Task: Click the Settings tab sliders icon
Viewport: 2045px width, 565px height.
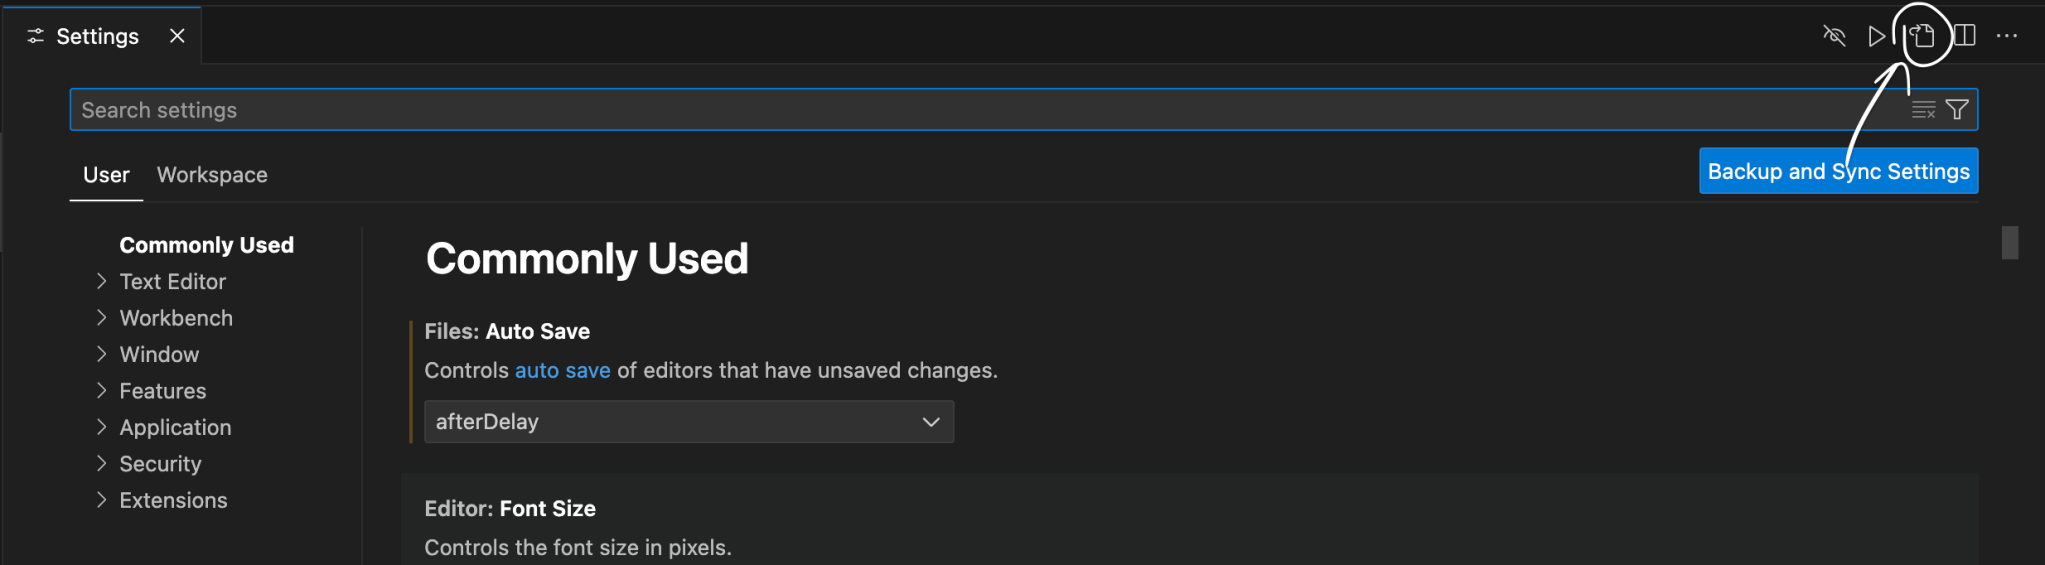Action: pyautogui.click(x=36, y=36)
